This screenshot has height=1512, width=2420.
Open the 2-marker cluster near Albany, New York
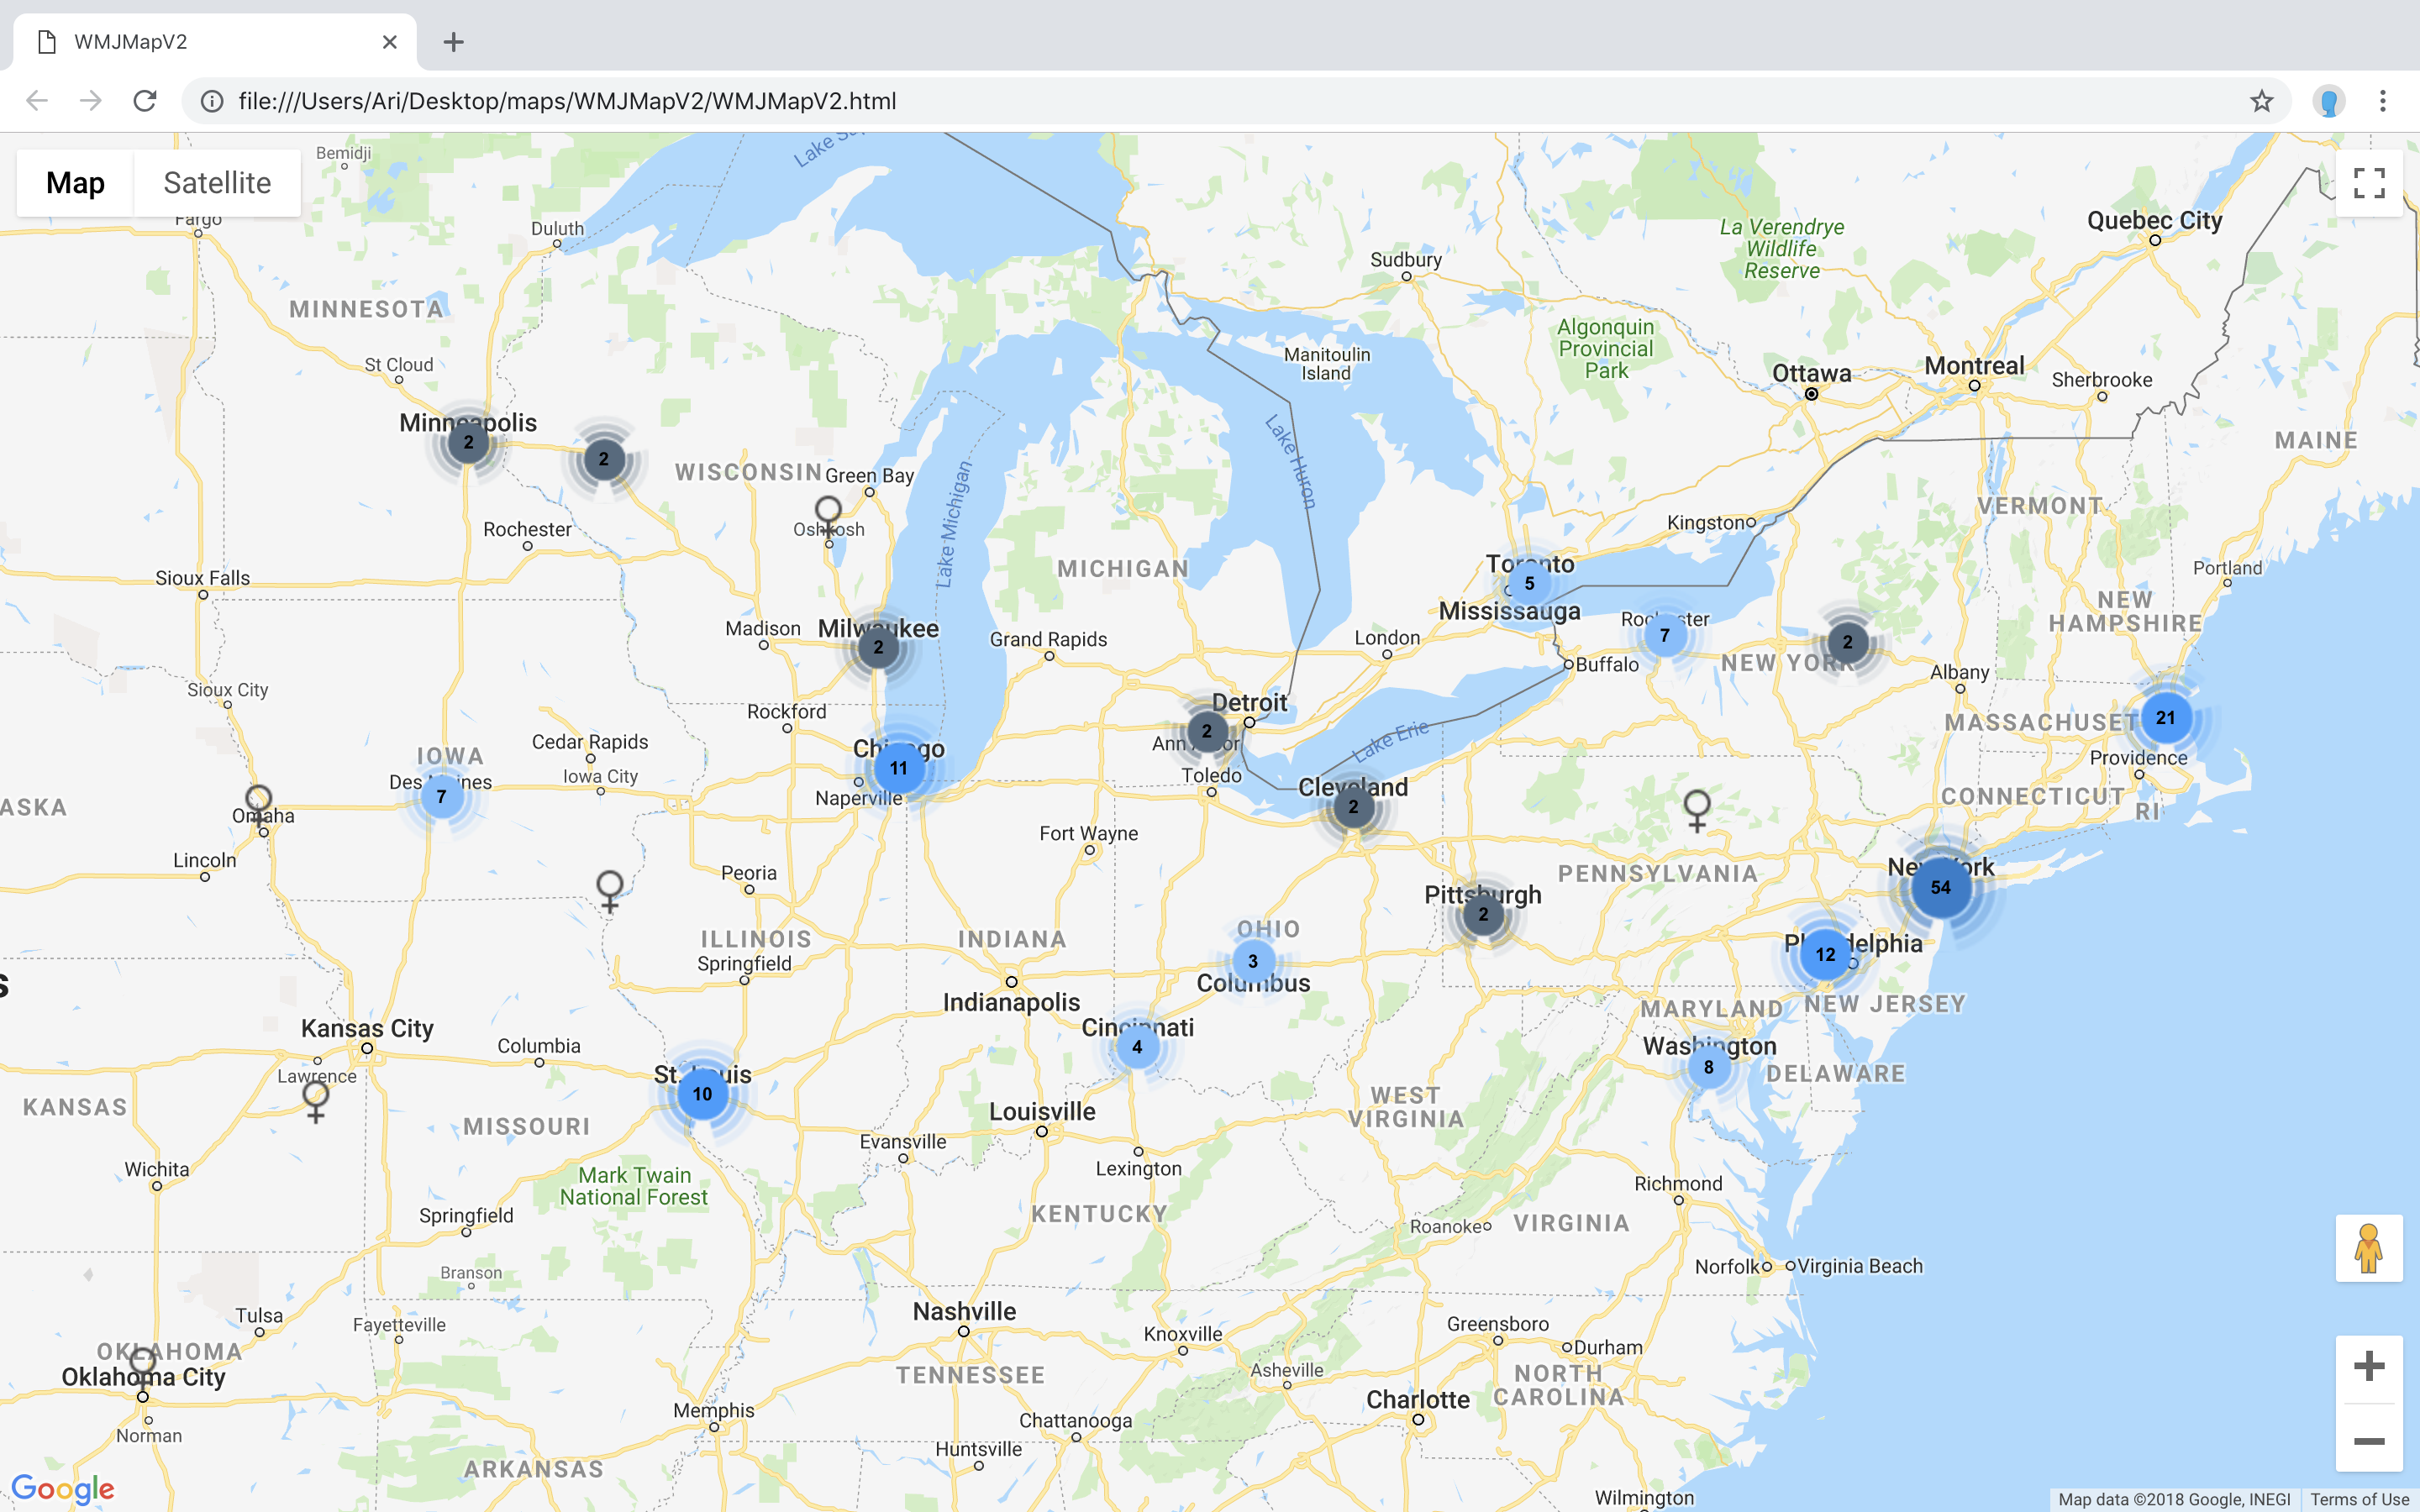[1848, 642]
